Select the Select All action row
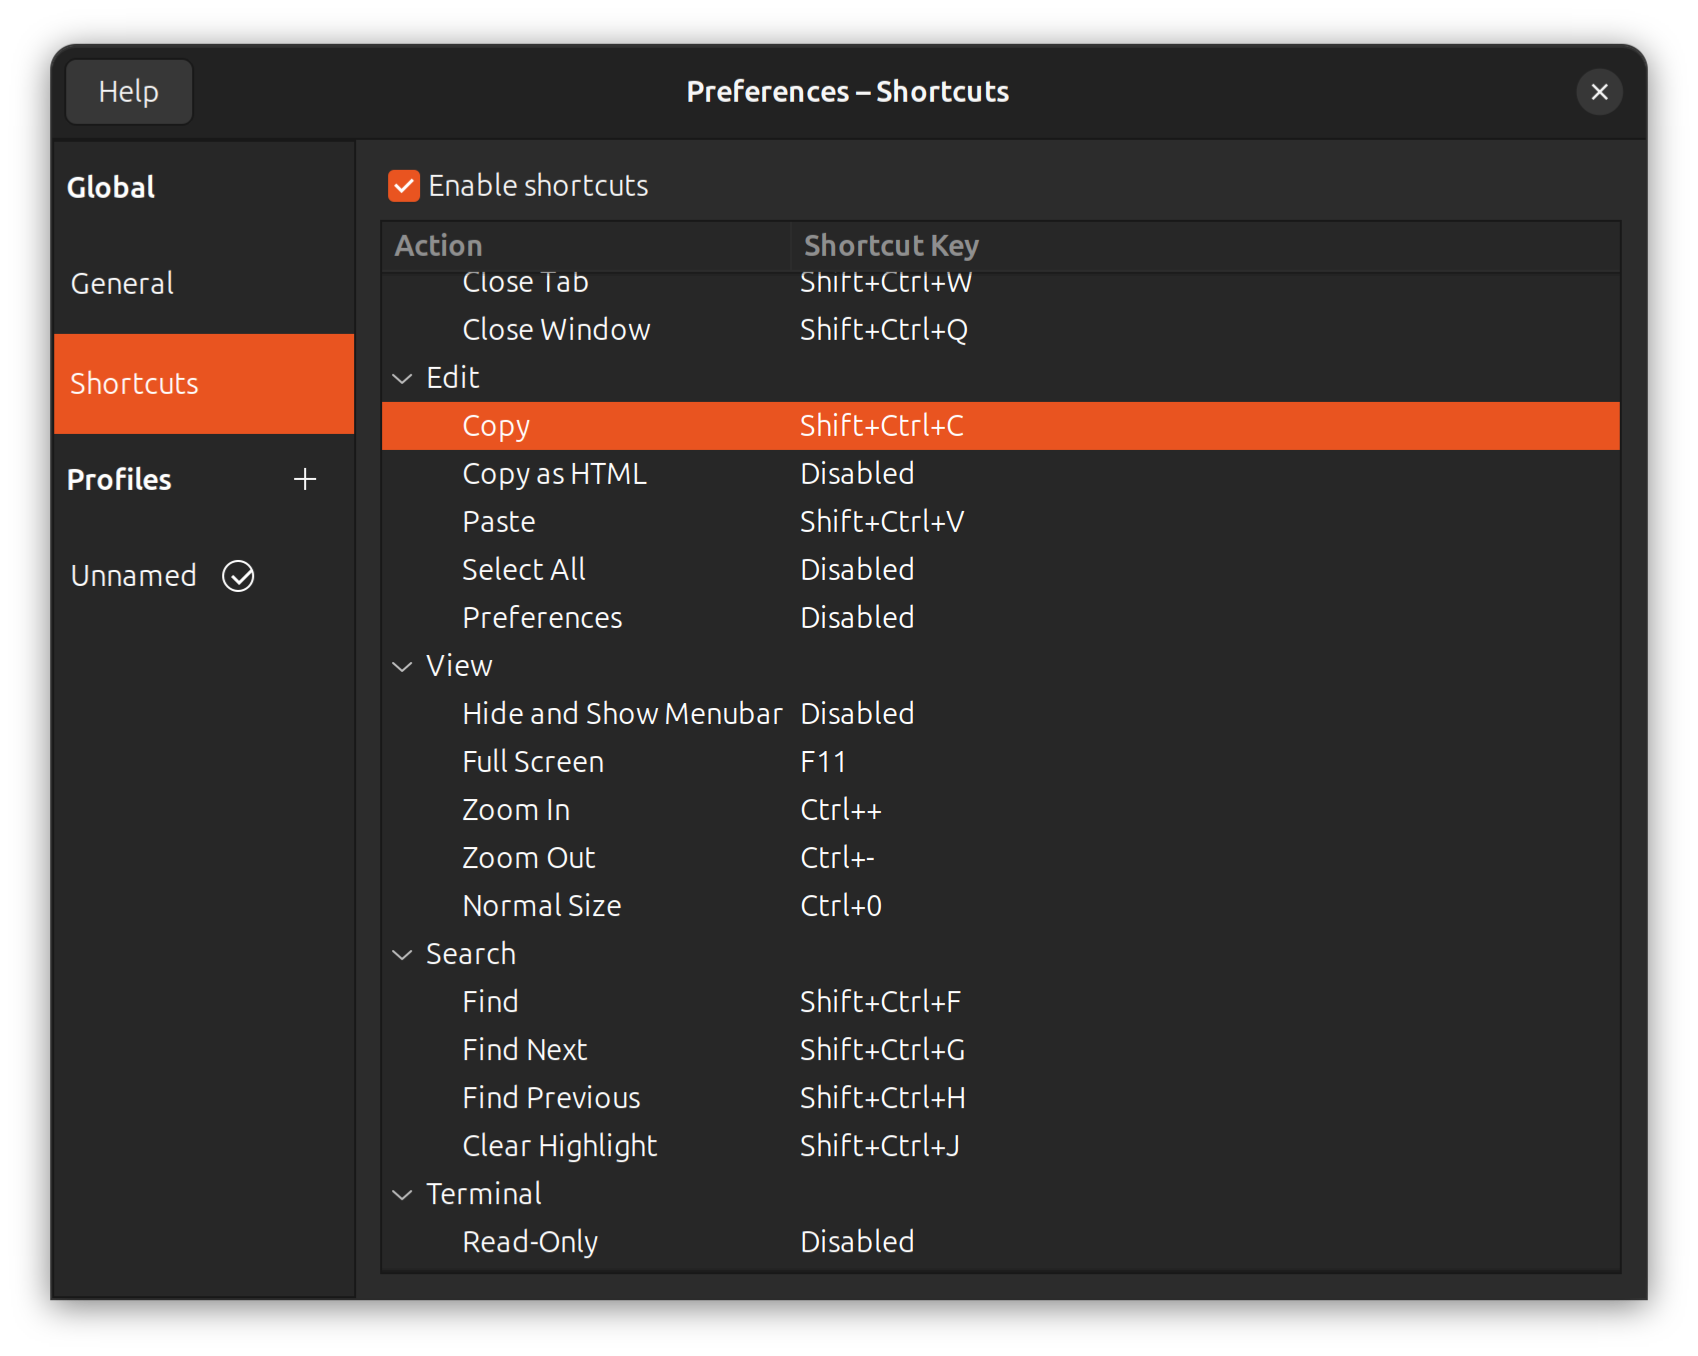1698x1356 pixels. point(1000,570)
